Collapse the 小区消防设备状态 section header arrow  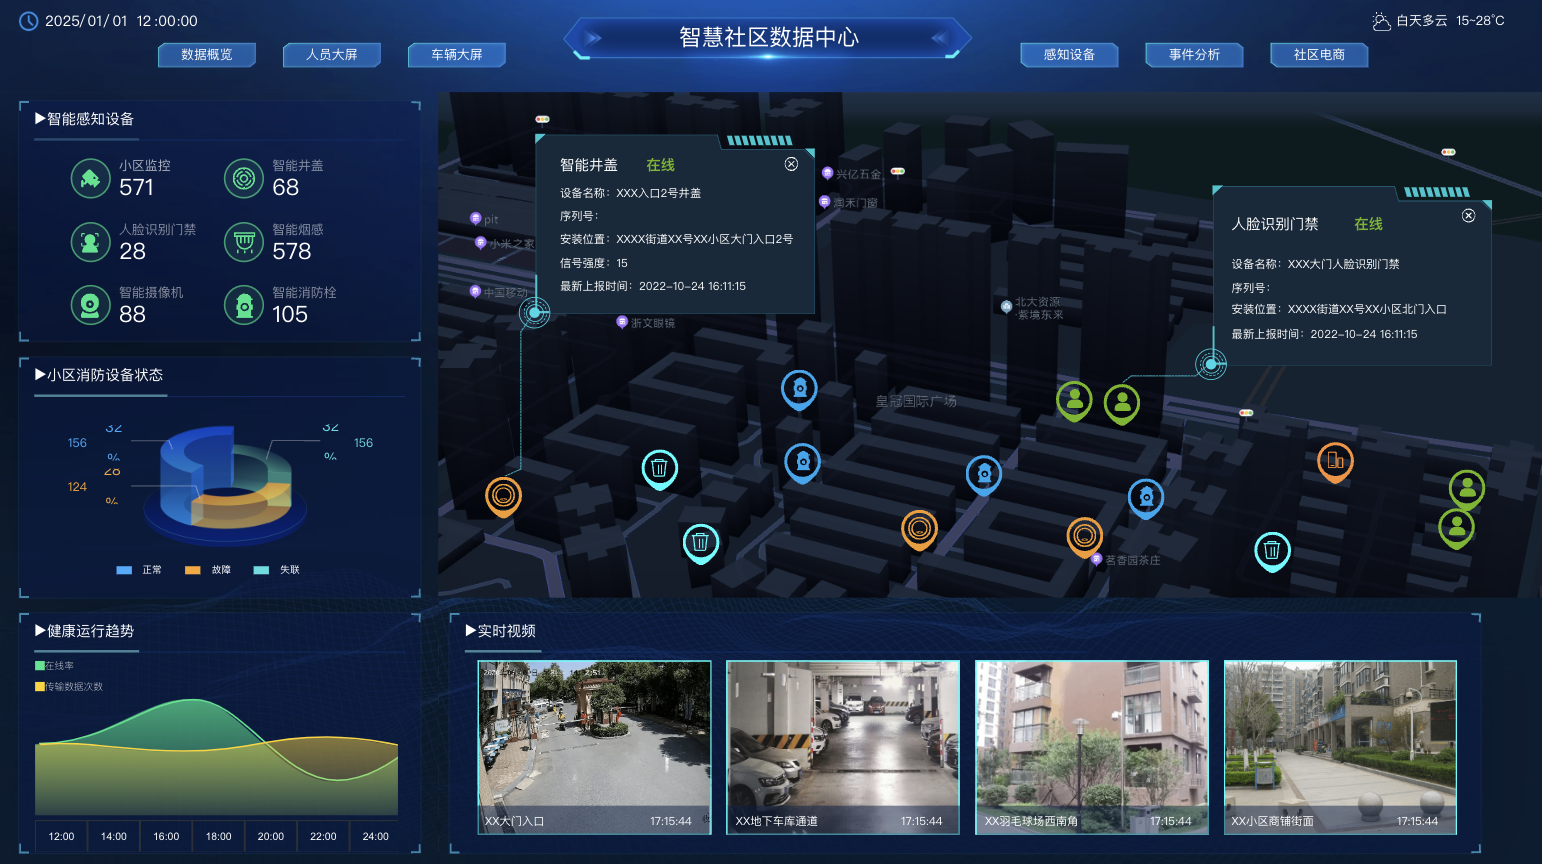coord(40,375)
